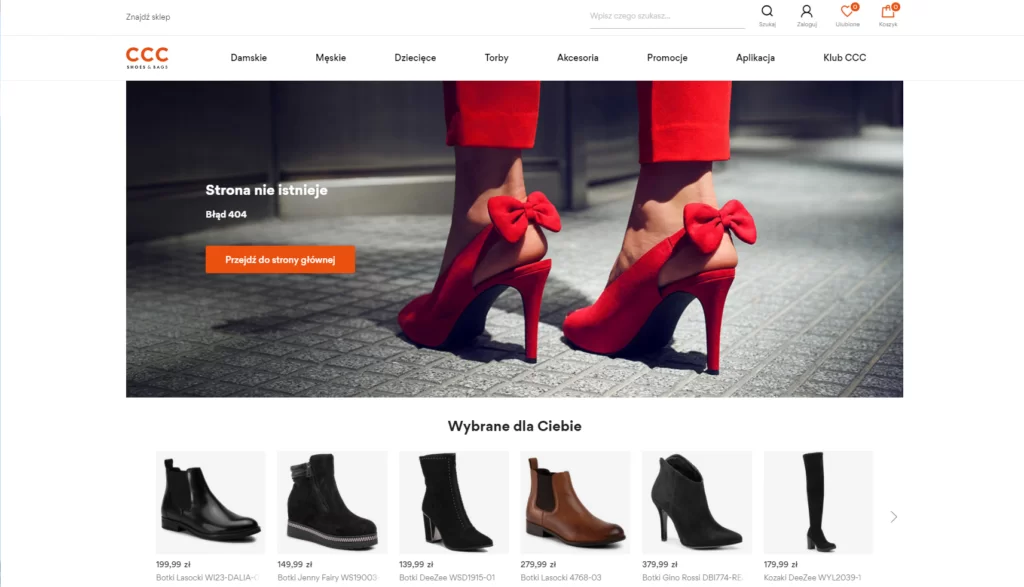
Task: Open the Akcesoria menu
Action: point(577,57)
